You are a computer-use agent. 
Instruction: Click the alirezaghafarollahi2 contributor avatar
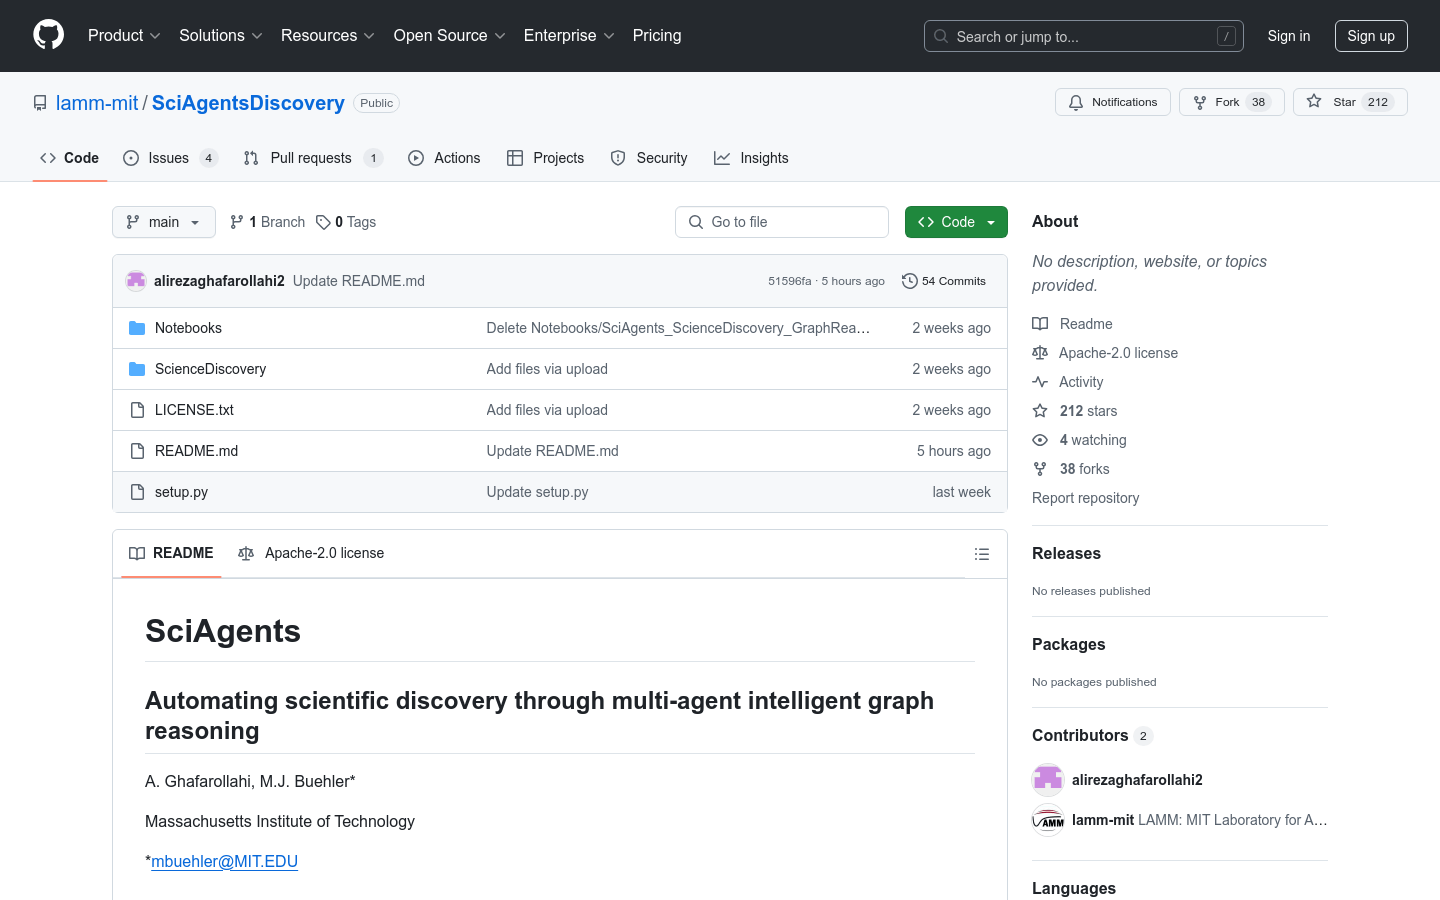1048,780
